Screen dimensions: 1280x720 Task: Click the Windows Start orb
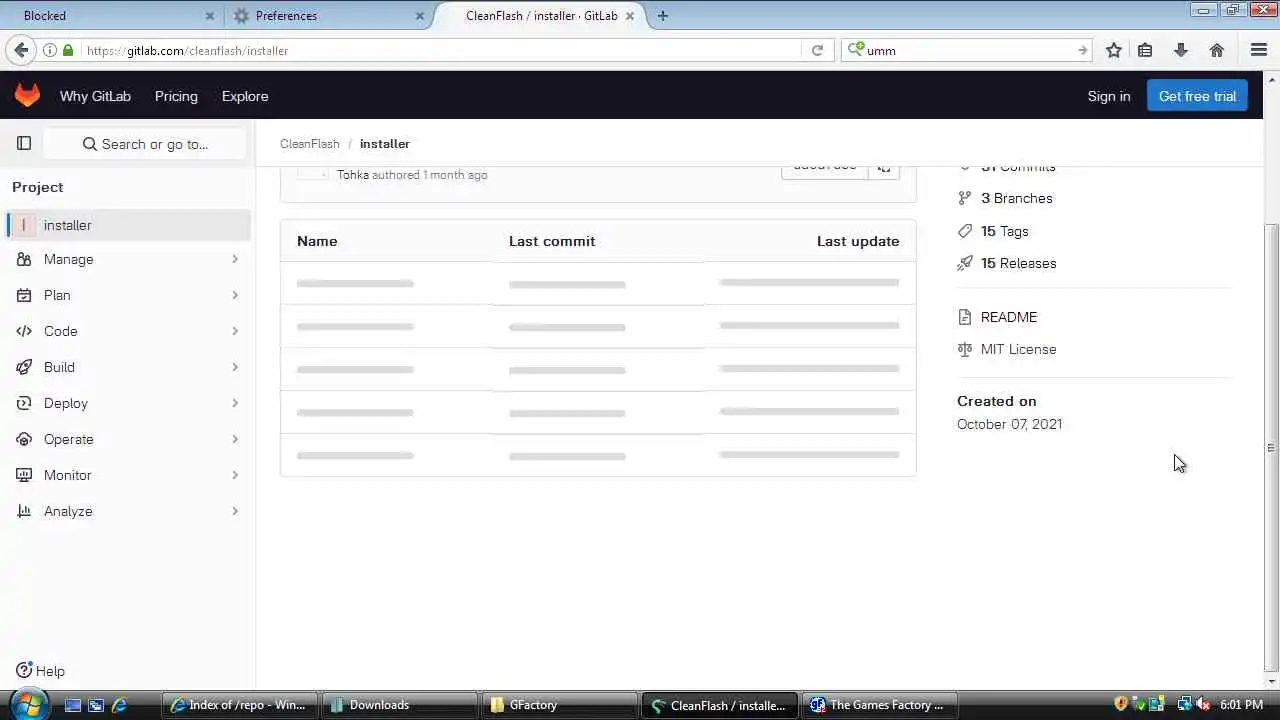click(27, 704)
